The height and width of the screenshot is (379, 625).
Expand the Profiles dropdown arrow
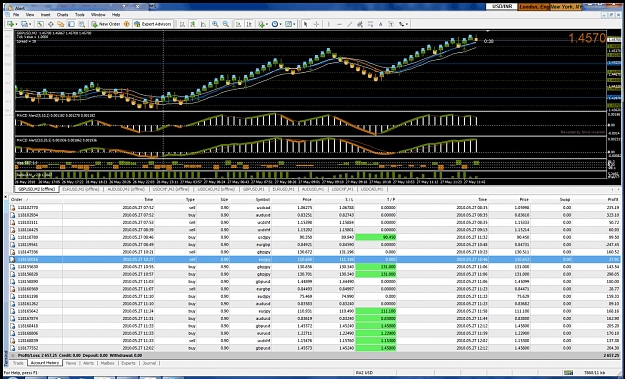pos(30,24)
